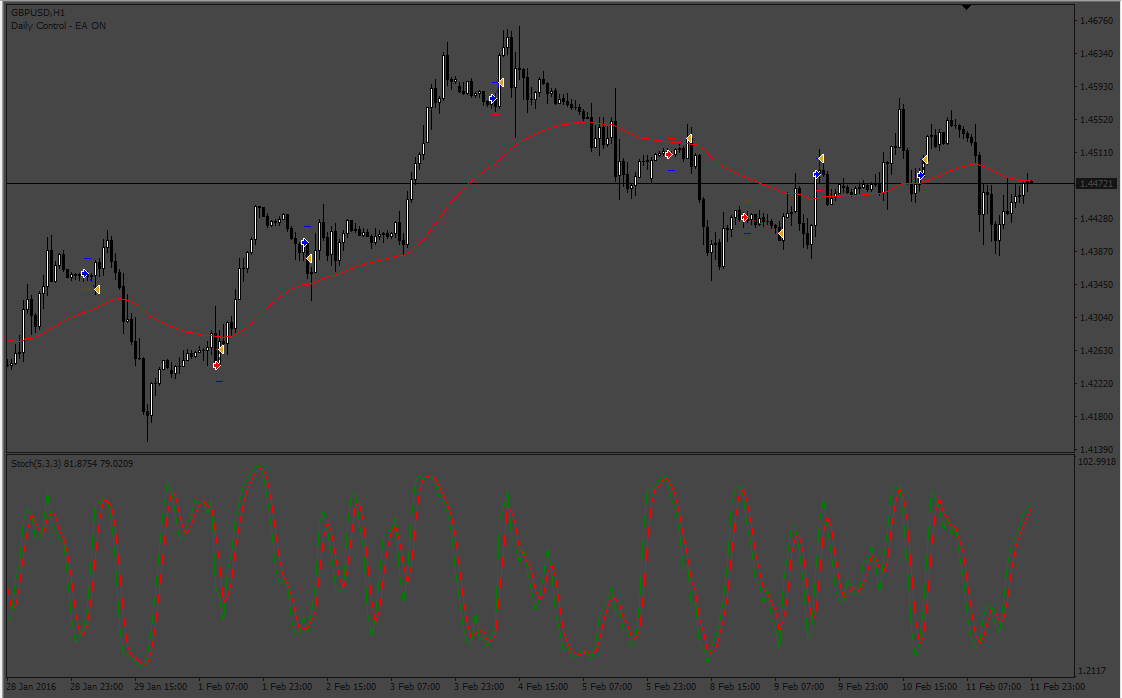Click the 1.46340 price scale value
This screenshot has height=698, width=1122.
1096,54
